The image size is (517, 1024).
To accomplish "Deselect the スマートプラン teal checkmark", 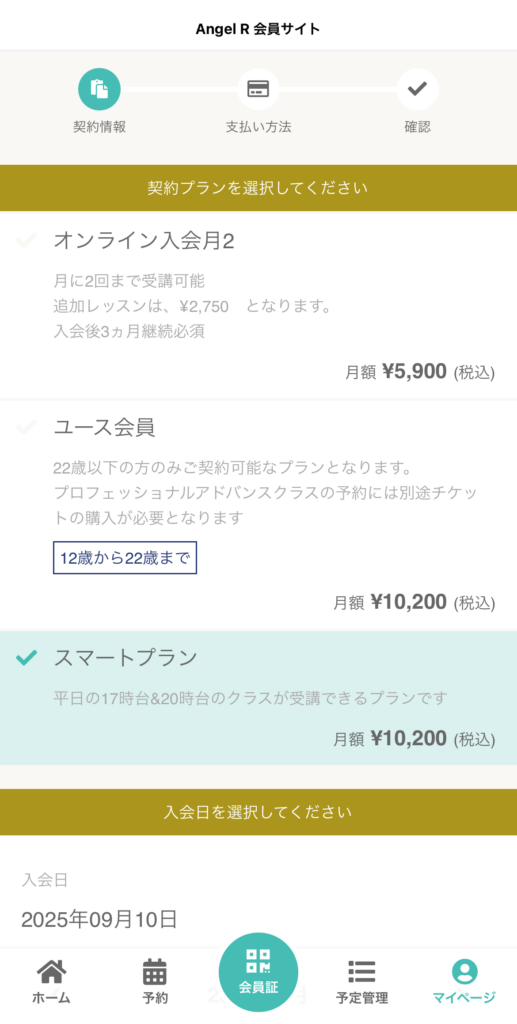I will coord(26,658).
